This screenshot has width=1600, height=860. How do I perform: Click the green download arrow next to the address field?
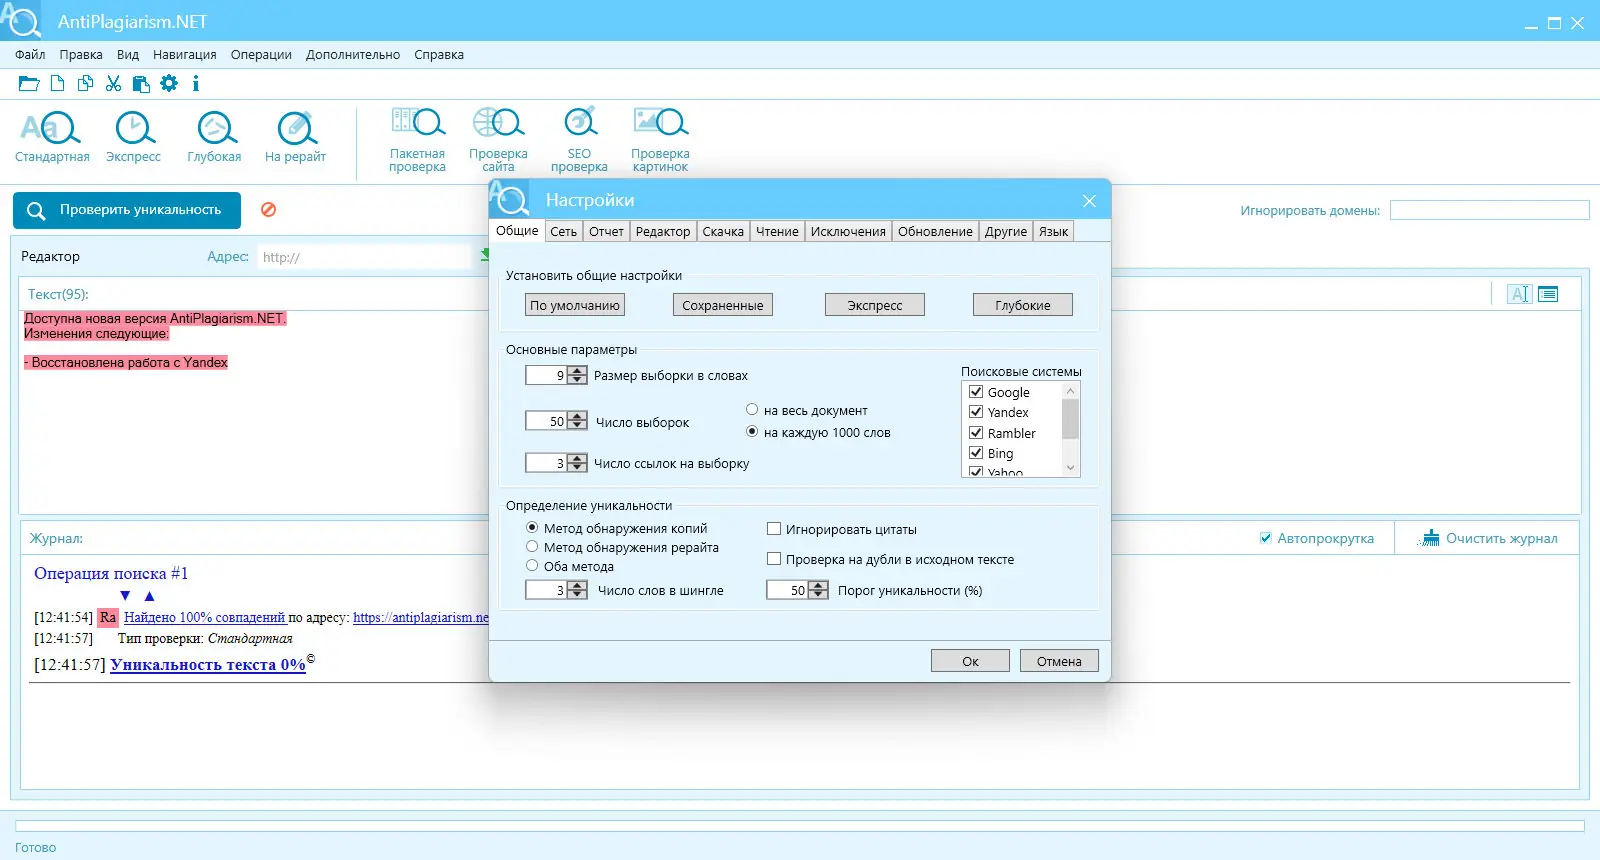pyautogui.click(x=484, y=255)
